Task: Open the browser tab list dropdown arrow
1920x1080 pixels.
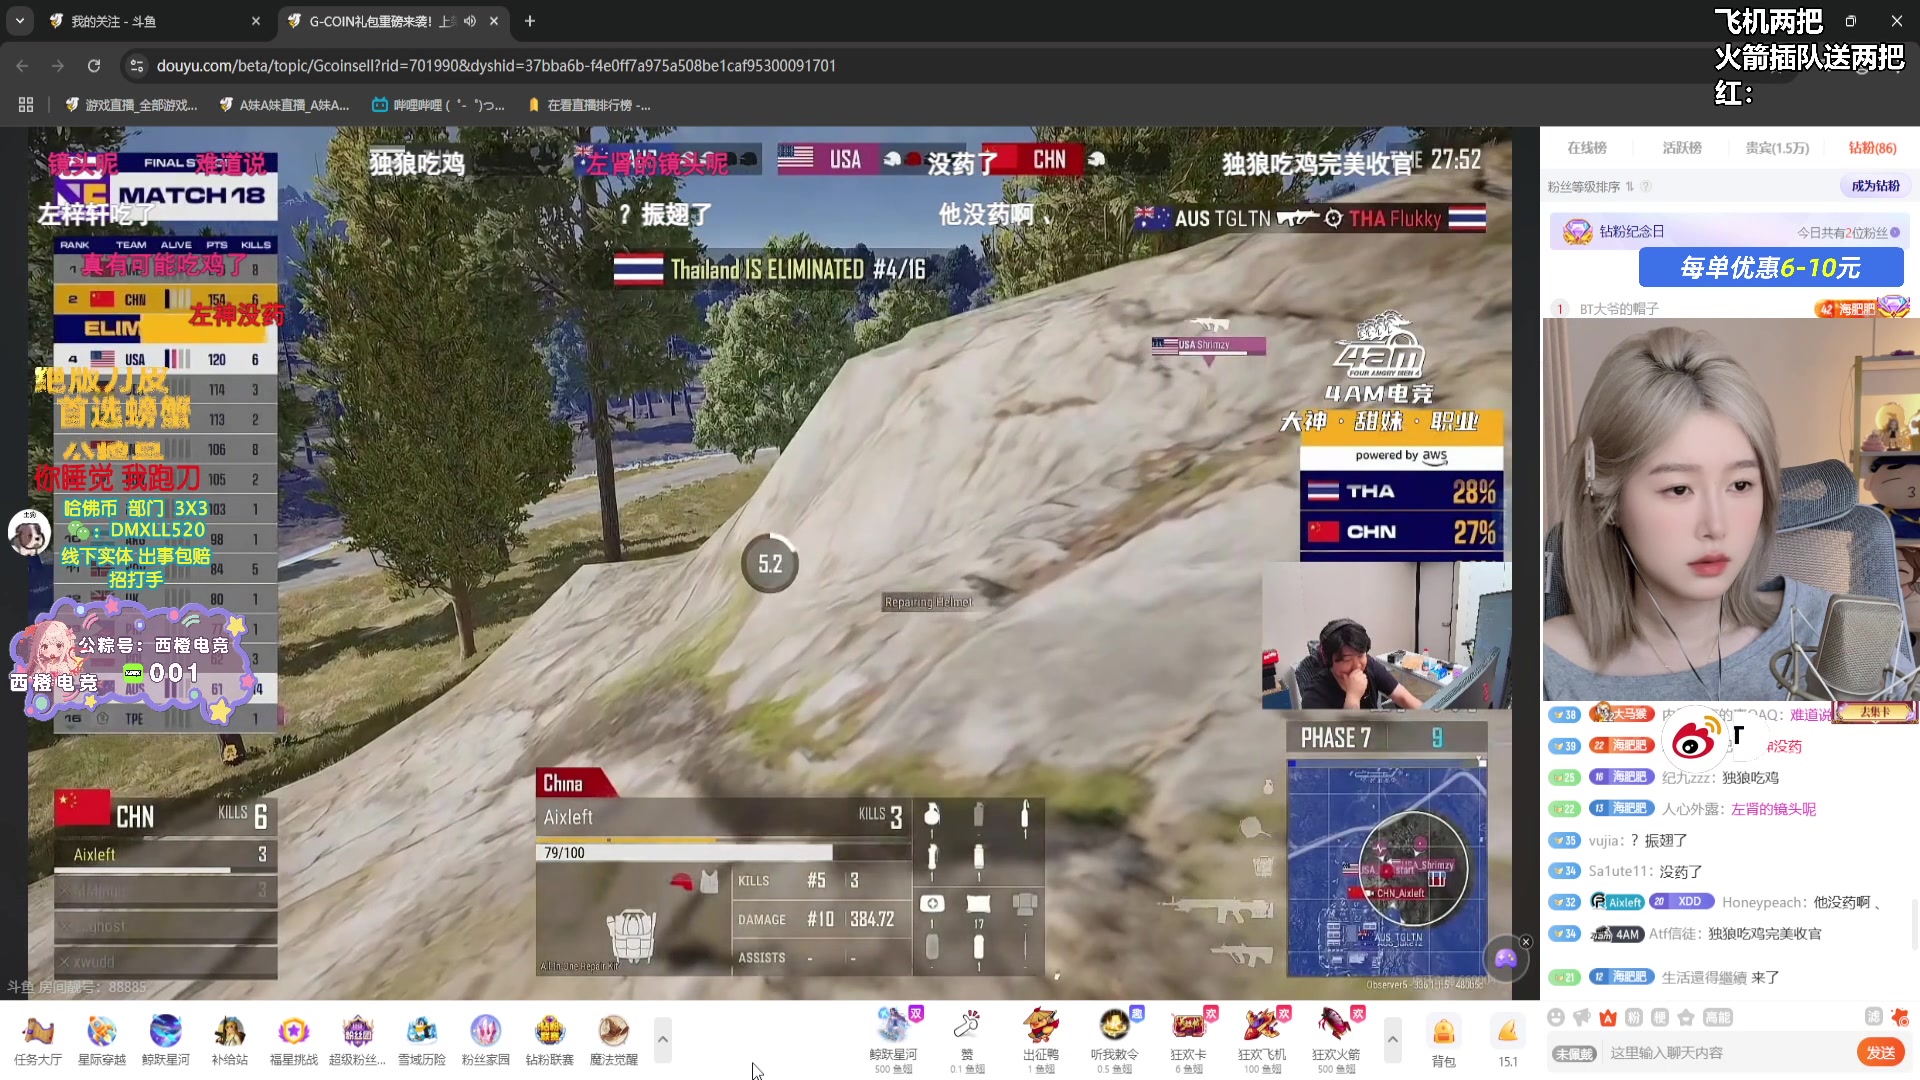Action: pyautogui.click(x=20, y=20)
